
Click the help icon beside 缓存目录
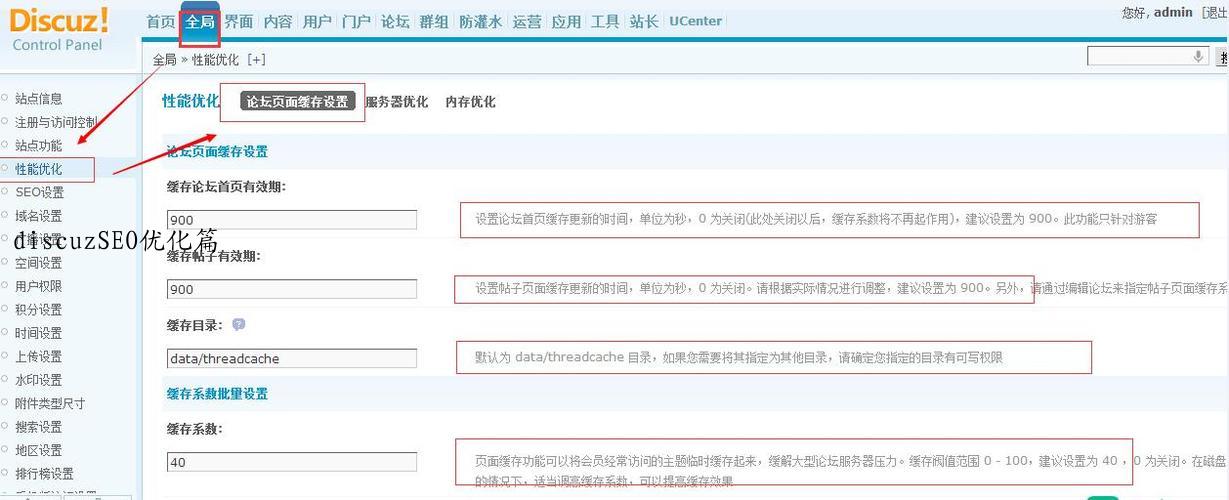[238, 325]
